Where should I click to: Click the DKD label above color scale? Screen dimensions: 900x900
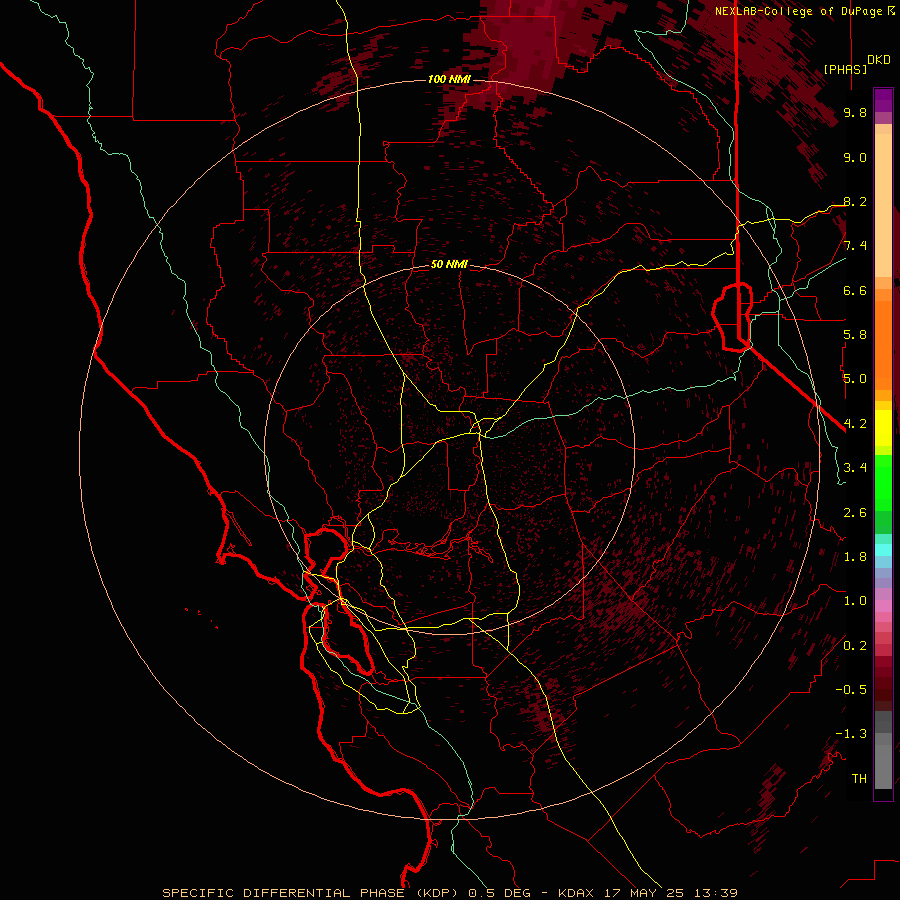coord(879,60)
